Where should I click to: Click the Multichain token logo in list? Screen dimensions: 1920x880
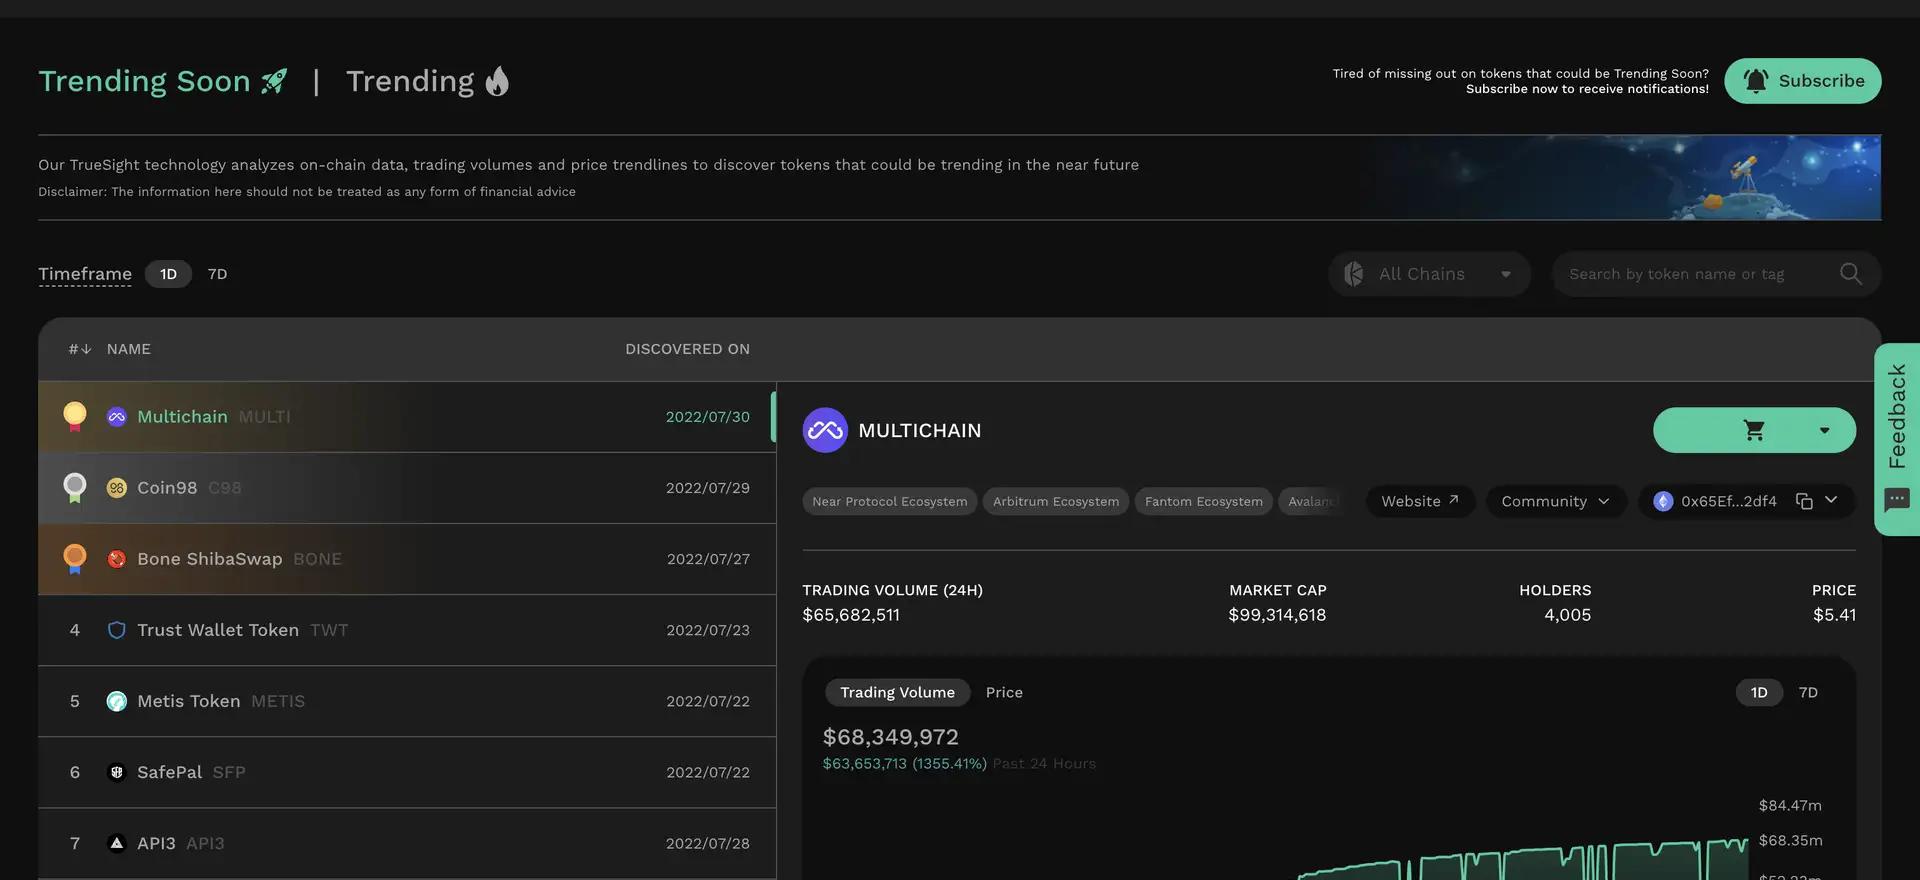point(117,417)
